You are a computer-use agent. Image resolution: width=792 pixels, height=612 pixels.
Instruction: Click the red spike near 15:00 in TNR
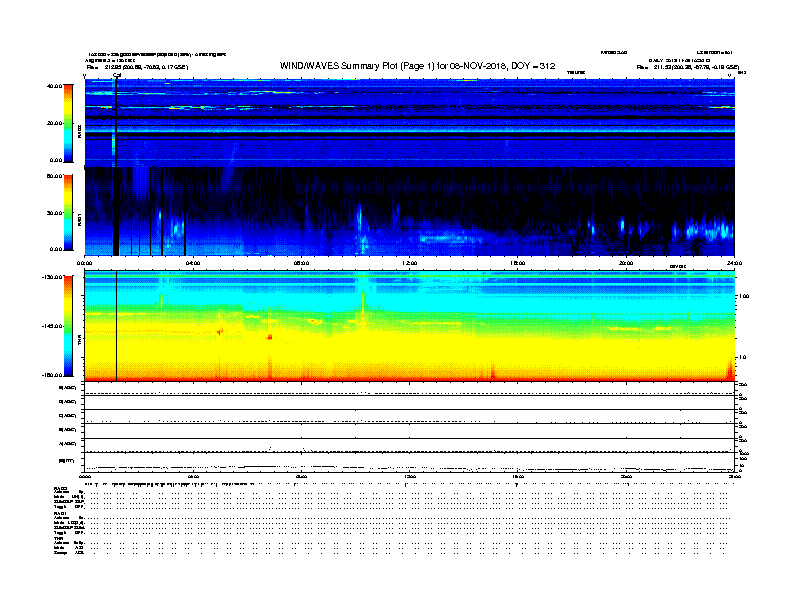[492, 372]
